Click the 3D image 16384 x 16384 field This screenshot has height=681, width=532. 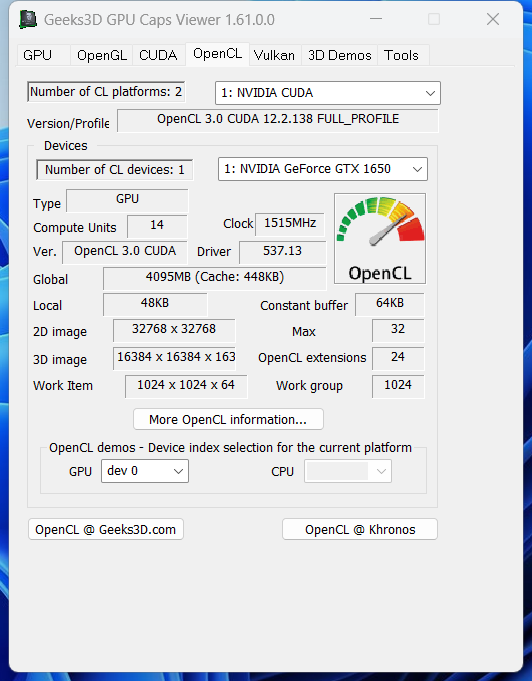174,358
